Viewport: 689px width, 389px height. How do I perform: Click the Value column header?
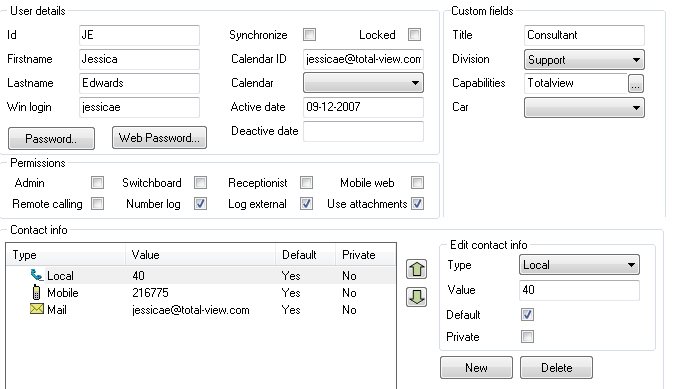tap(201, 255)
